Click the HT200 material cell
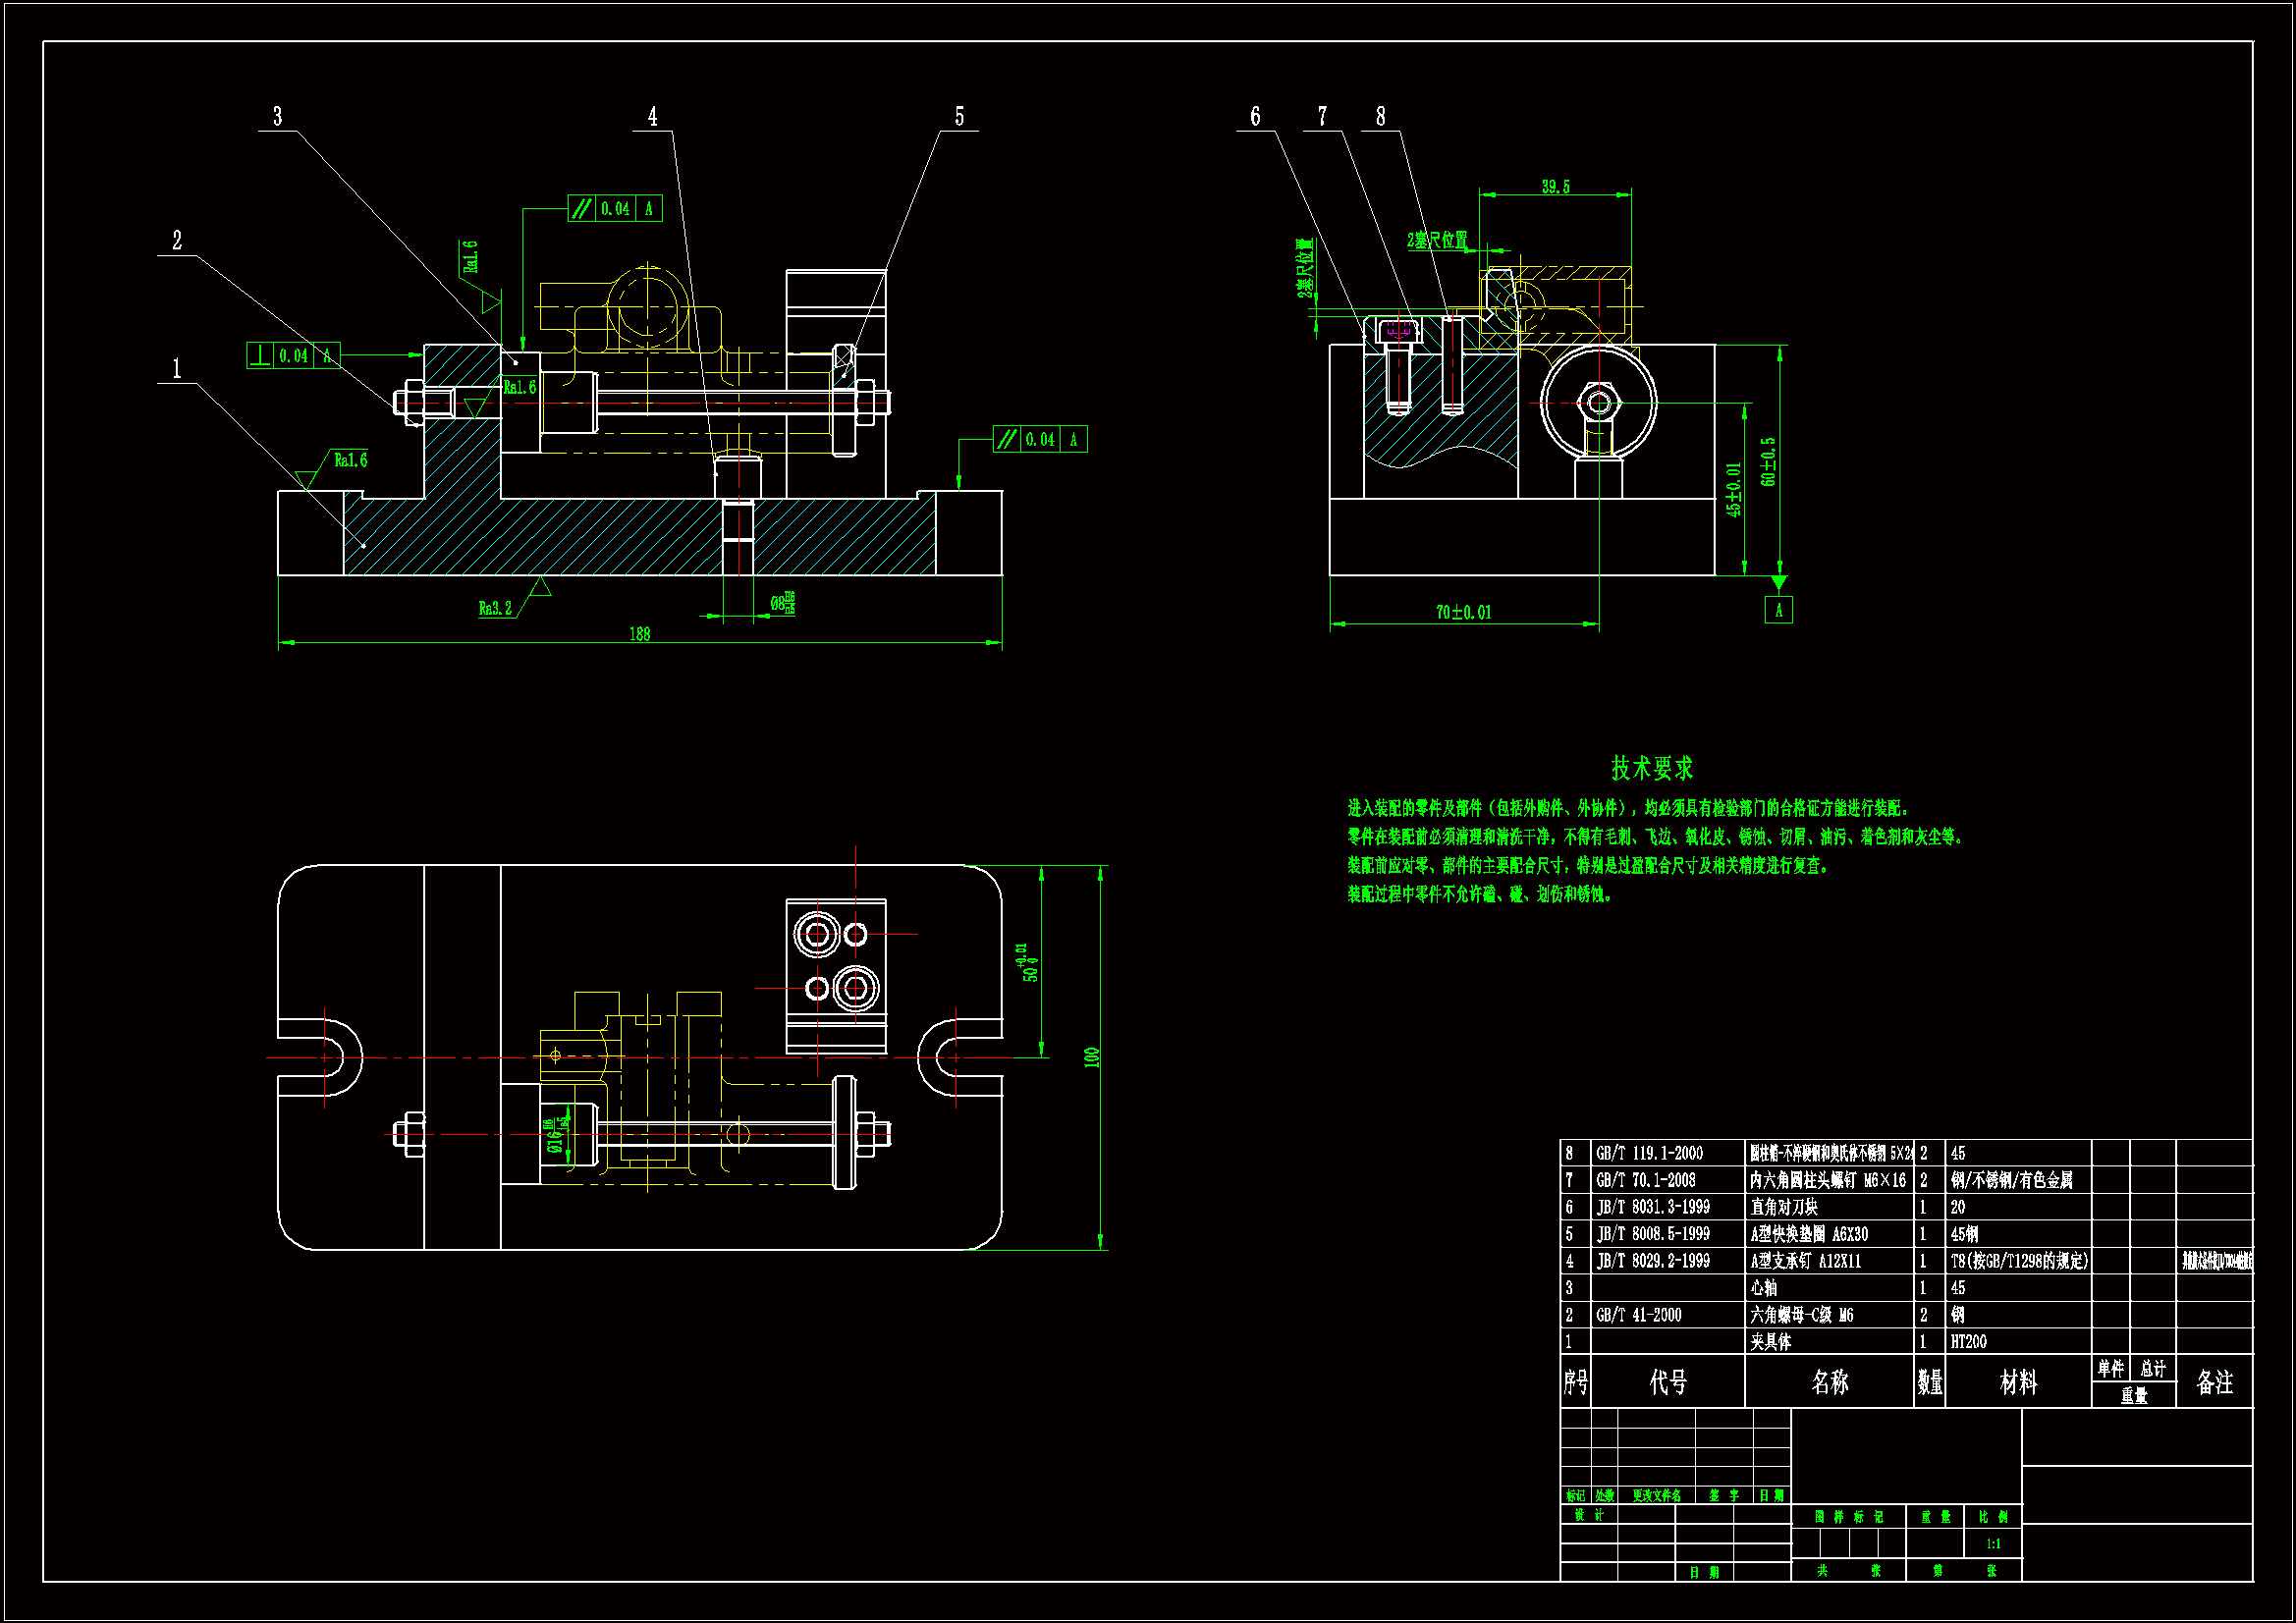This screenshot has width=2296, height=1623. (1968, 1341)
